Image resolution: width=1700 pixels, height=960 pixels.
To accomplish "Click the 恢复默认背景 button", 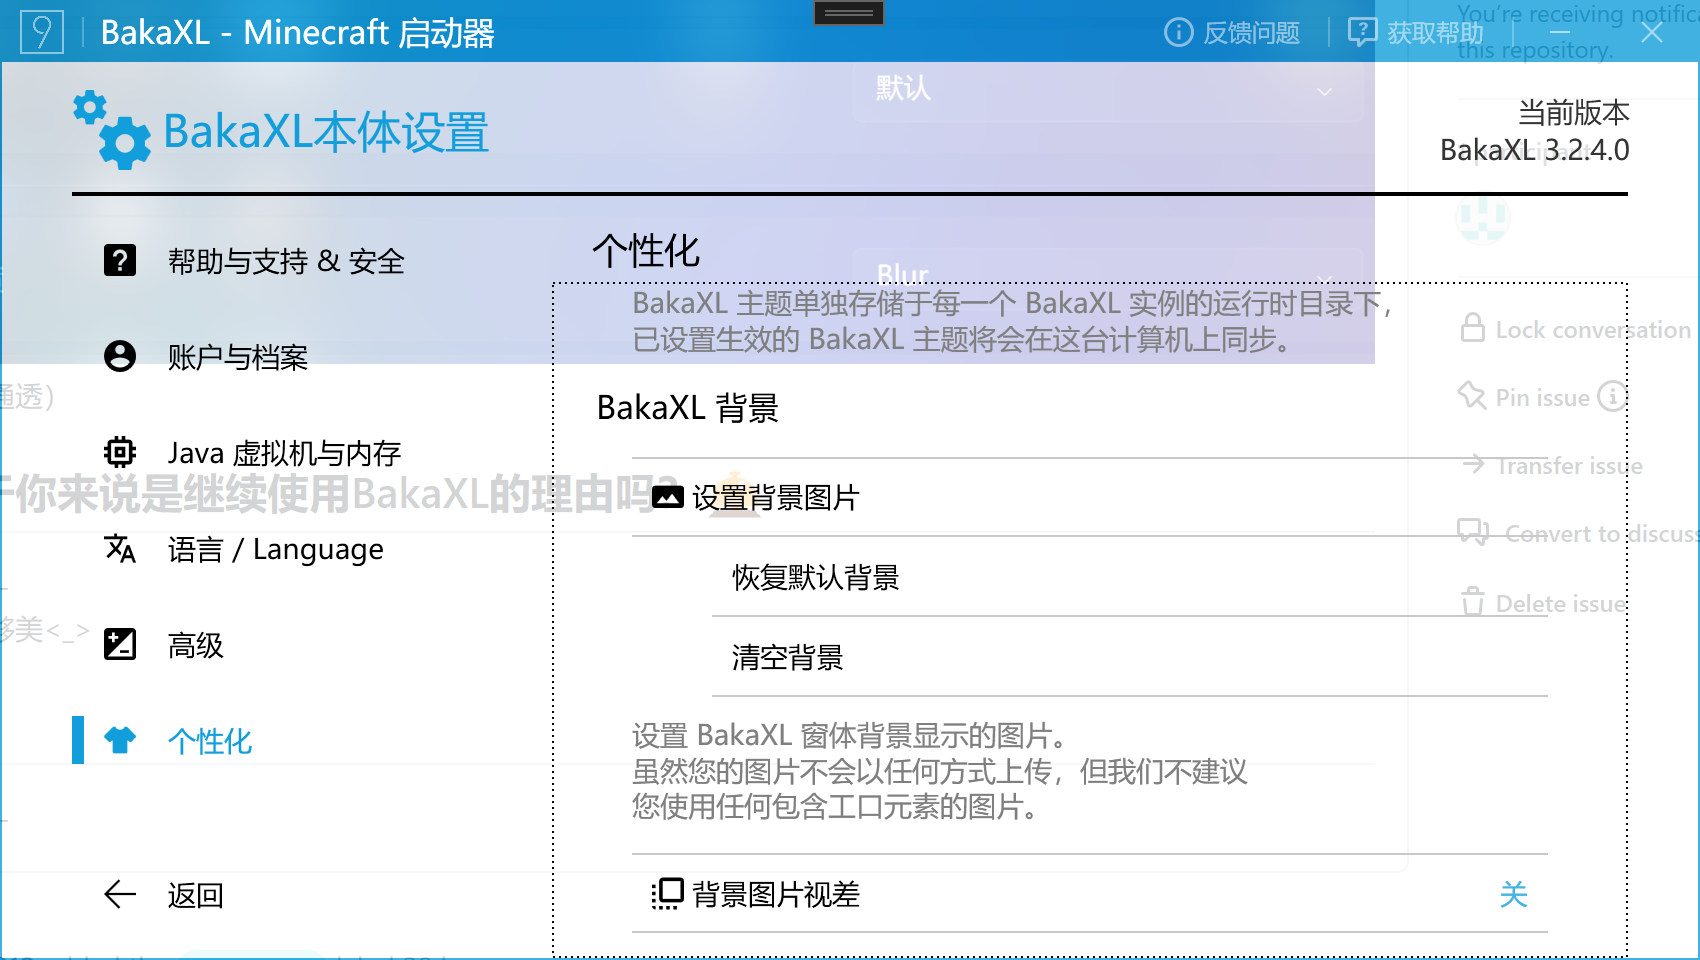I will click(815, 577).
